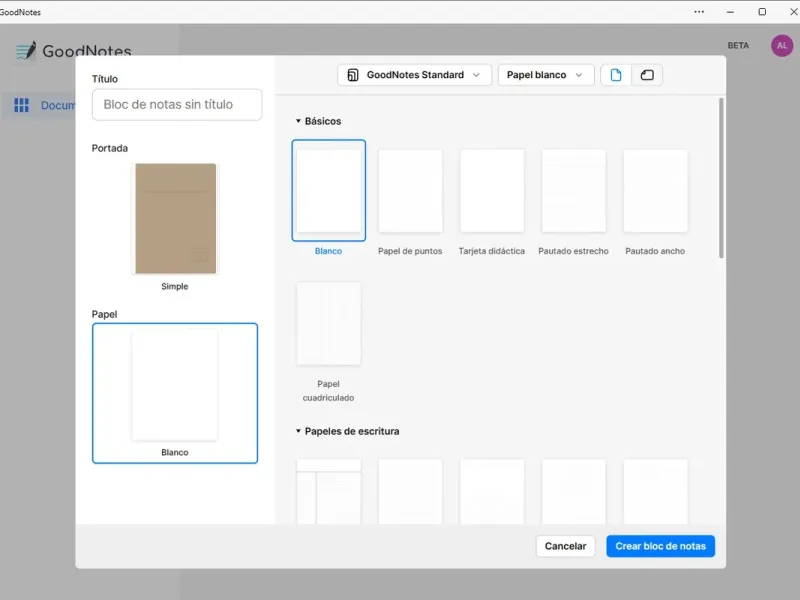Click Crear bloc de notas button

pos(660,546)
